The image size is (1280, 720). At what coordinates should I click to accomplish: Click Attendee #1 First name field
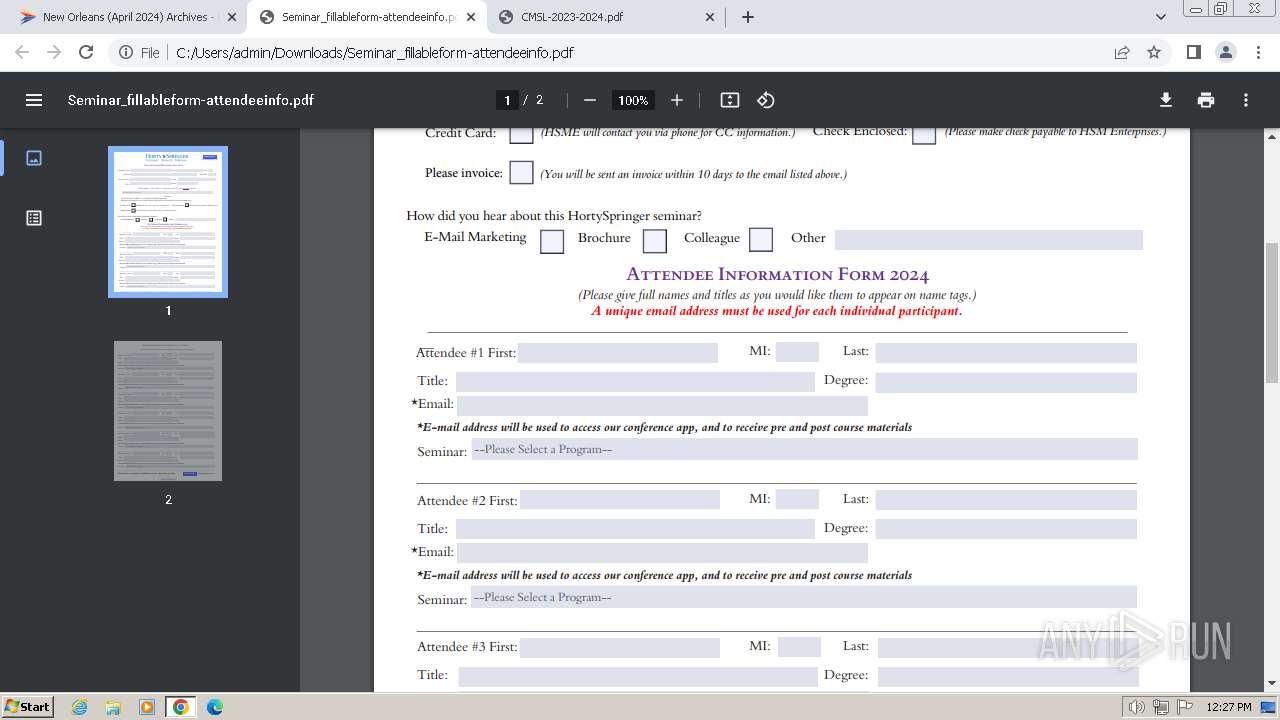[x=618, y=352]
